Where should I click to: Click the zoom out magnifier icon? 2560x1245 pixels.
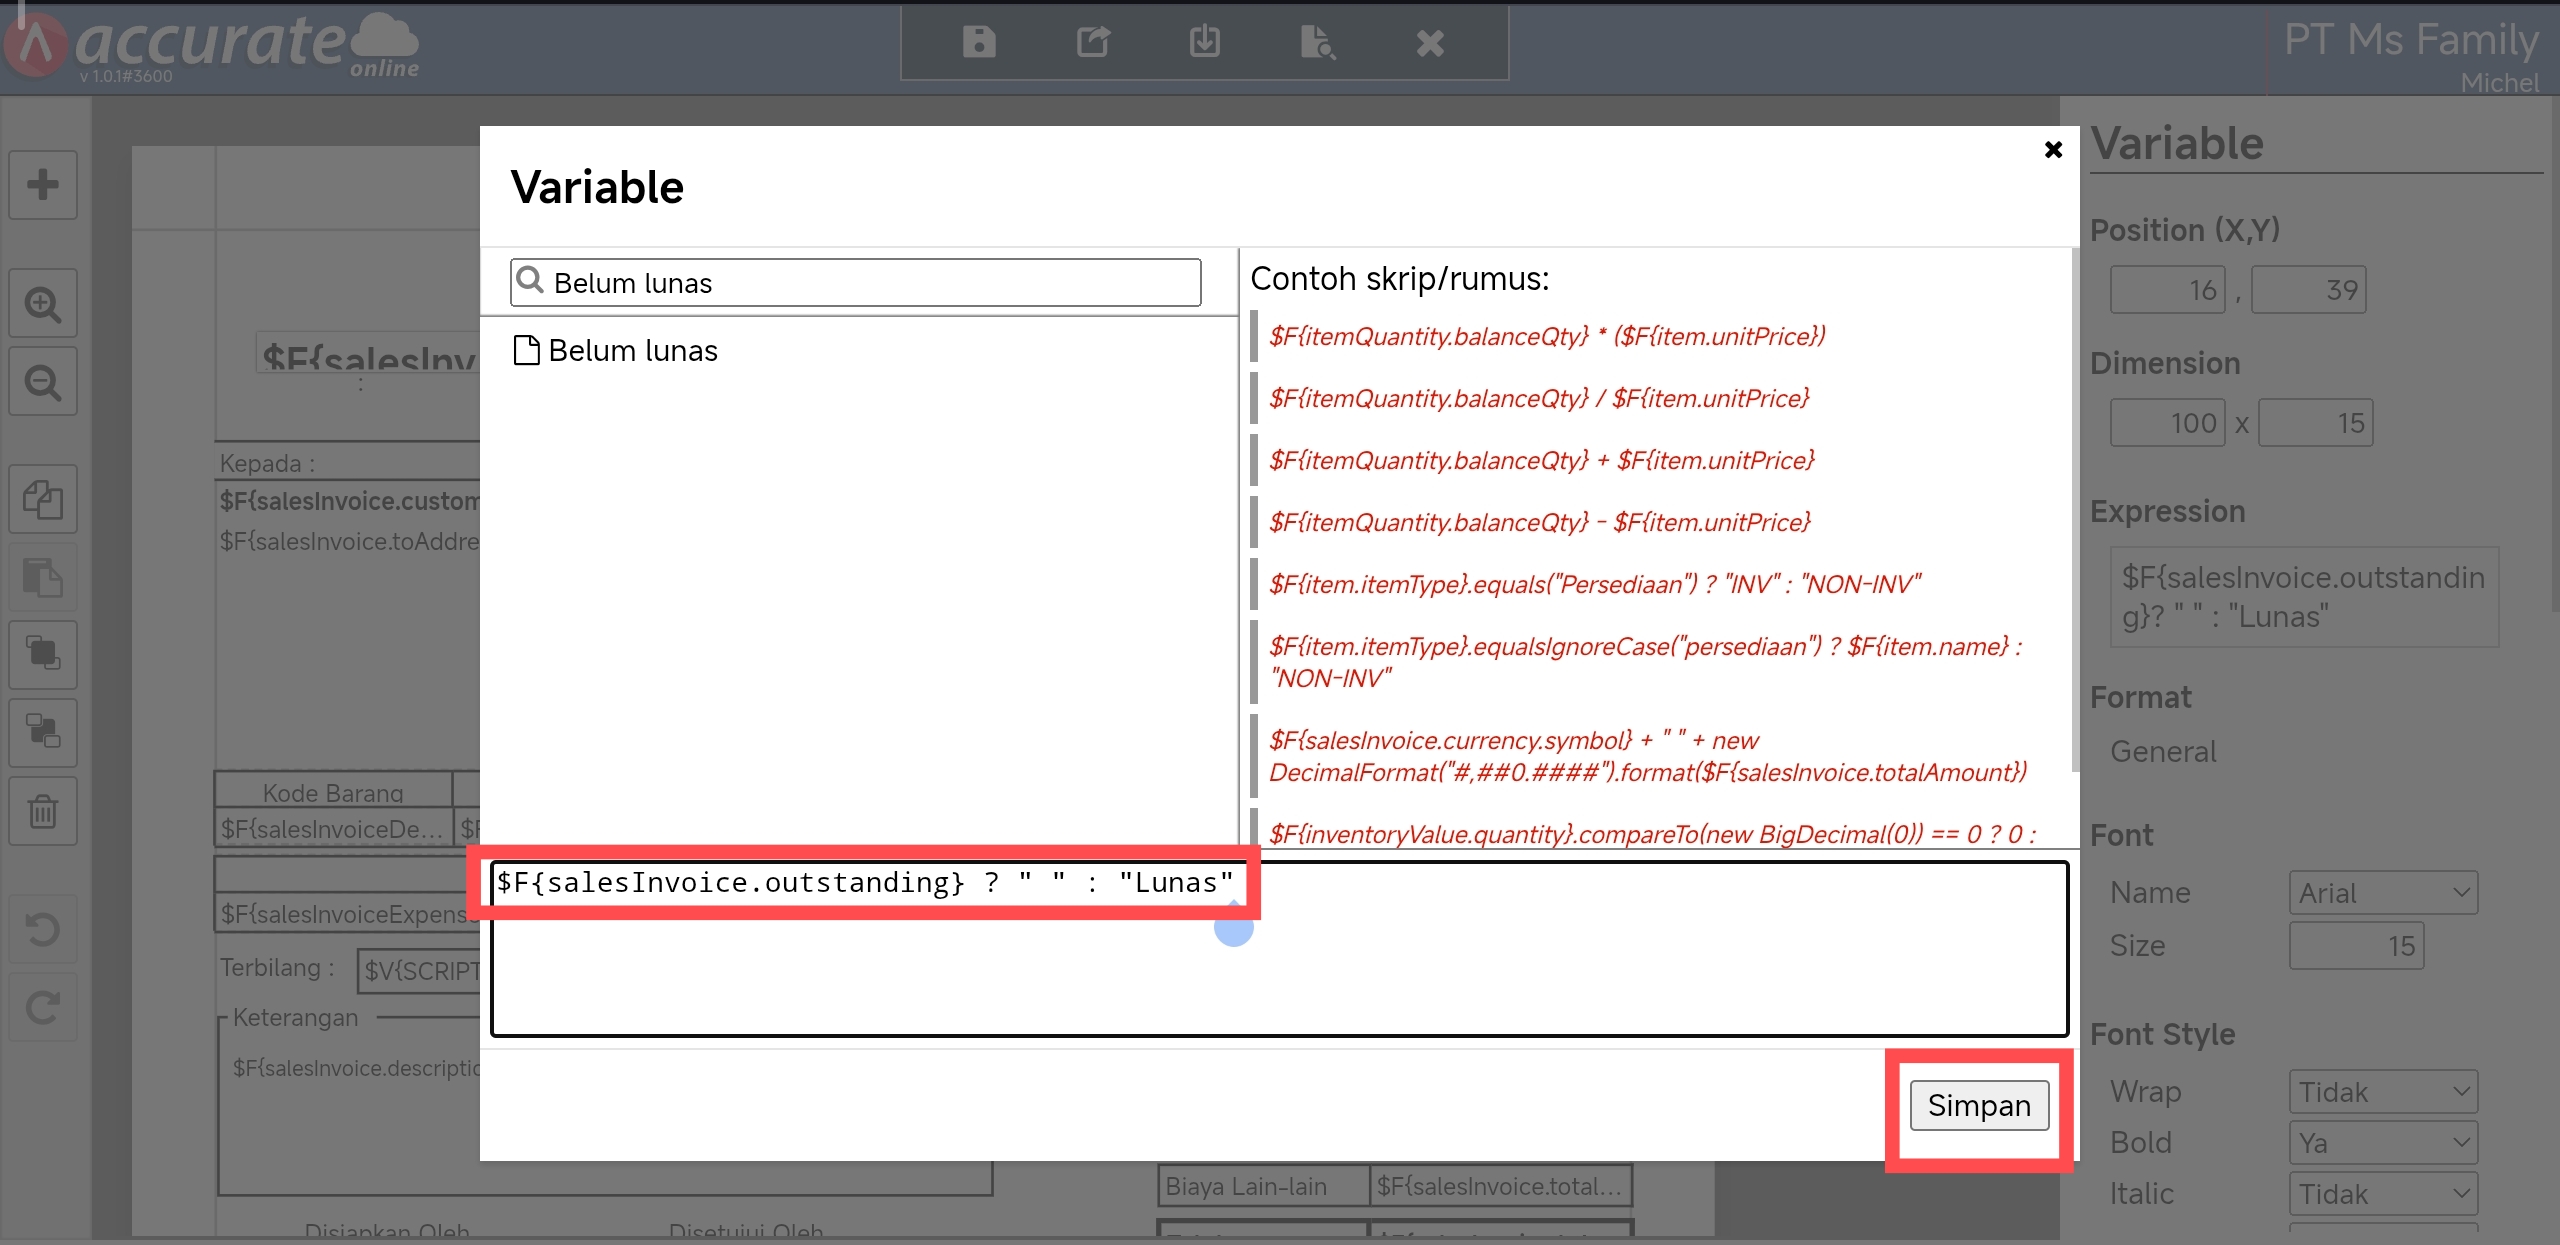point(43,382)
